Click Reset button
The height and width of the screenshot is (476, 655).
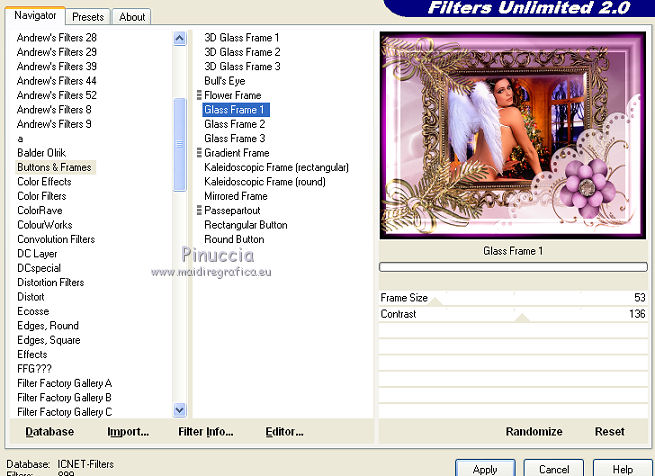tap(609, 432)
